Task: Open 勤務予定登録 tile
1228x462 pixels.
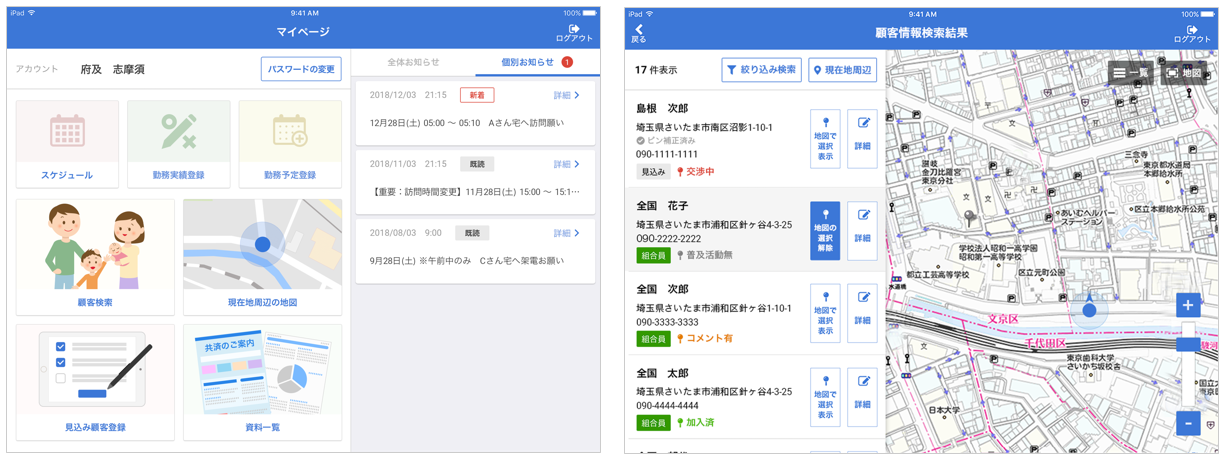Action: (x=290, y=144)
